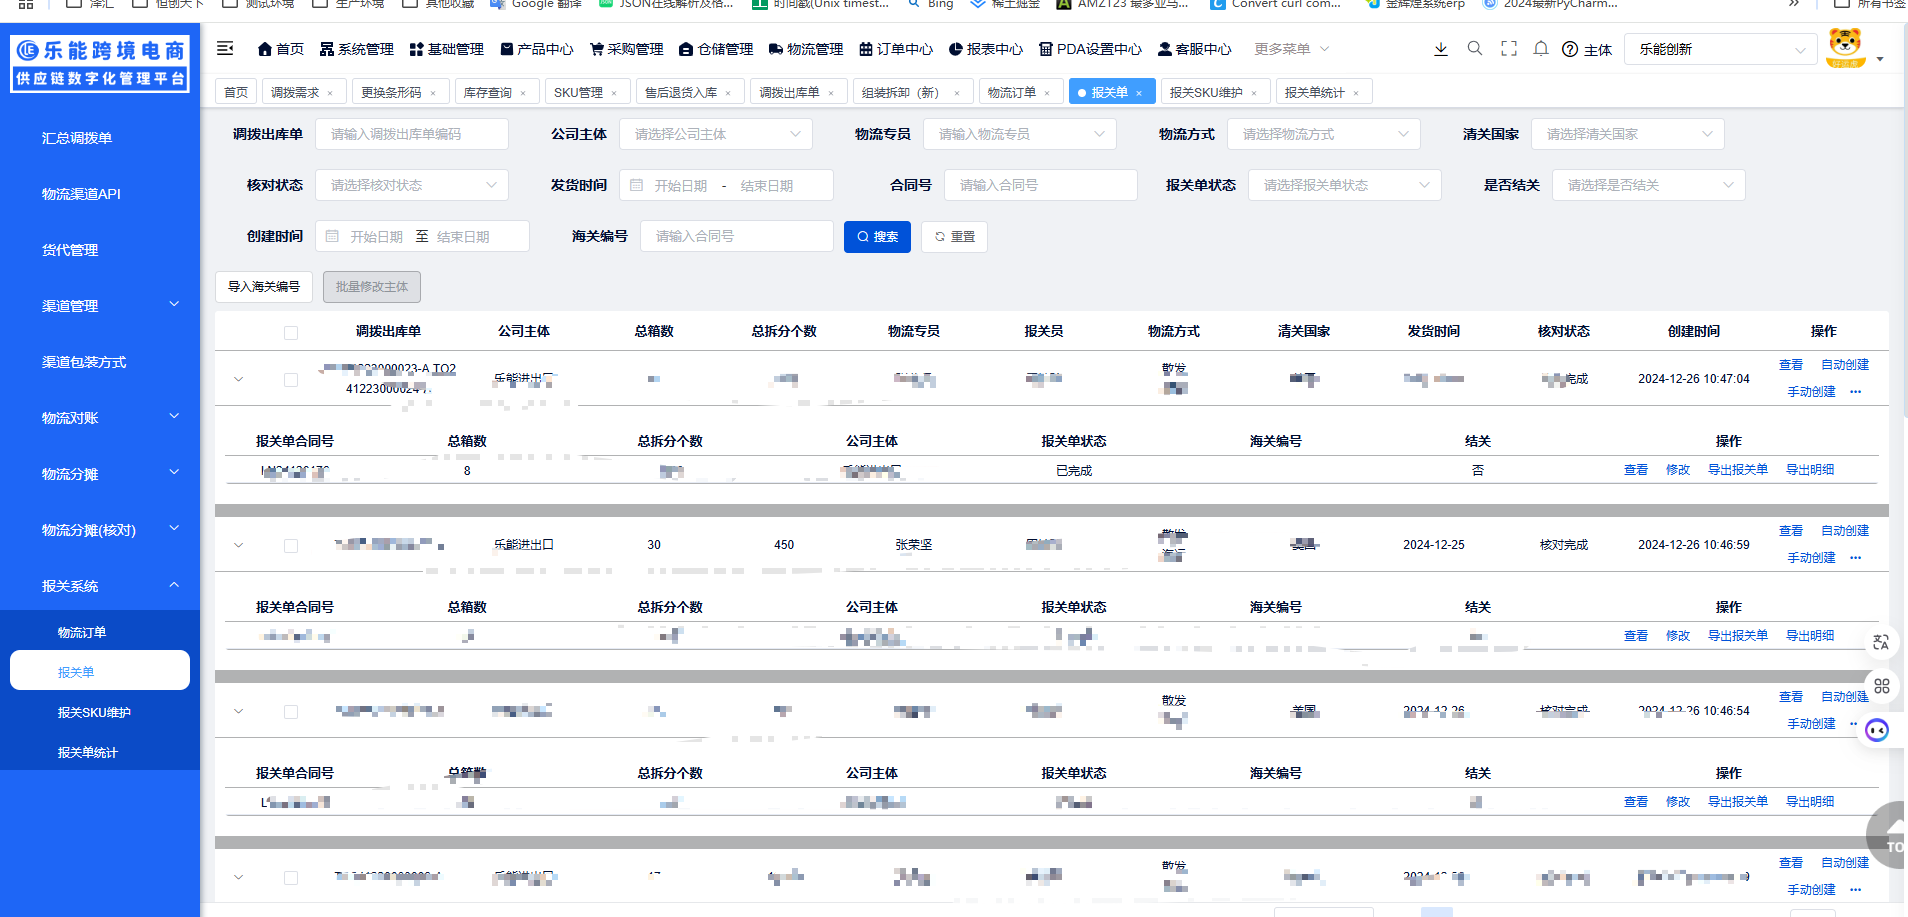Toggle fullscreen using the expand icon
The image size is (1908, 917).
point(1508,48)
